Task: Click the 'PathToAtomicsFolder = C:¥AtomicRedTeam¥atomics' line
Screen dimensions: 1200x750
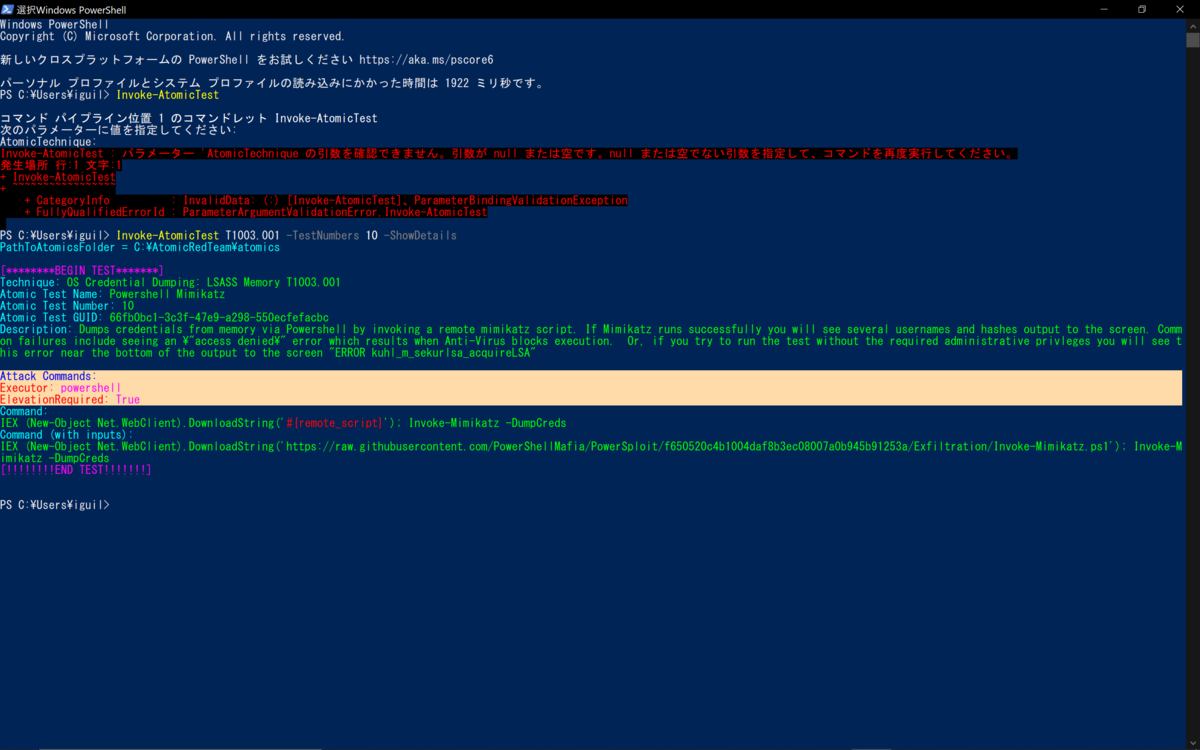Action: 140,247
